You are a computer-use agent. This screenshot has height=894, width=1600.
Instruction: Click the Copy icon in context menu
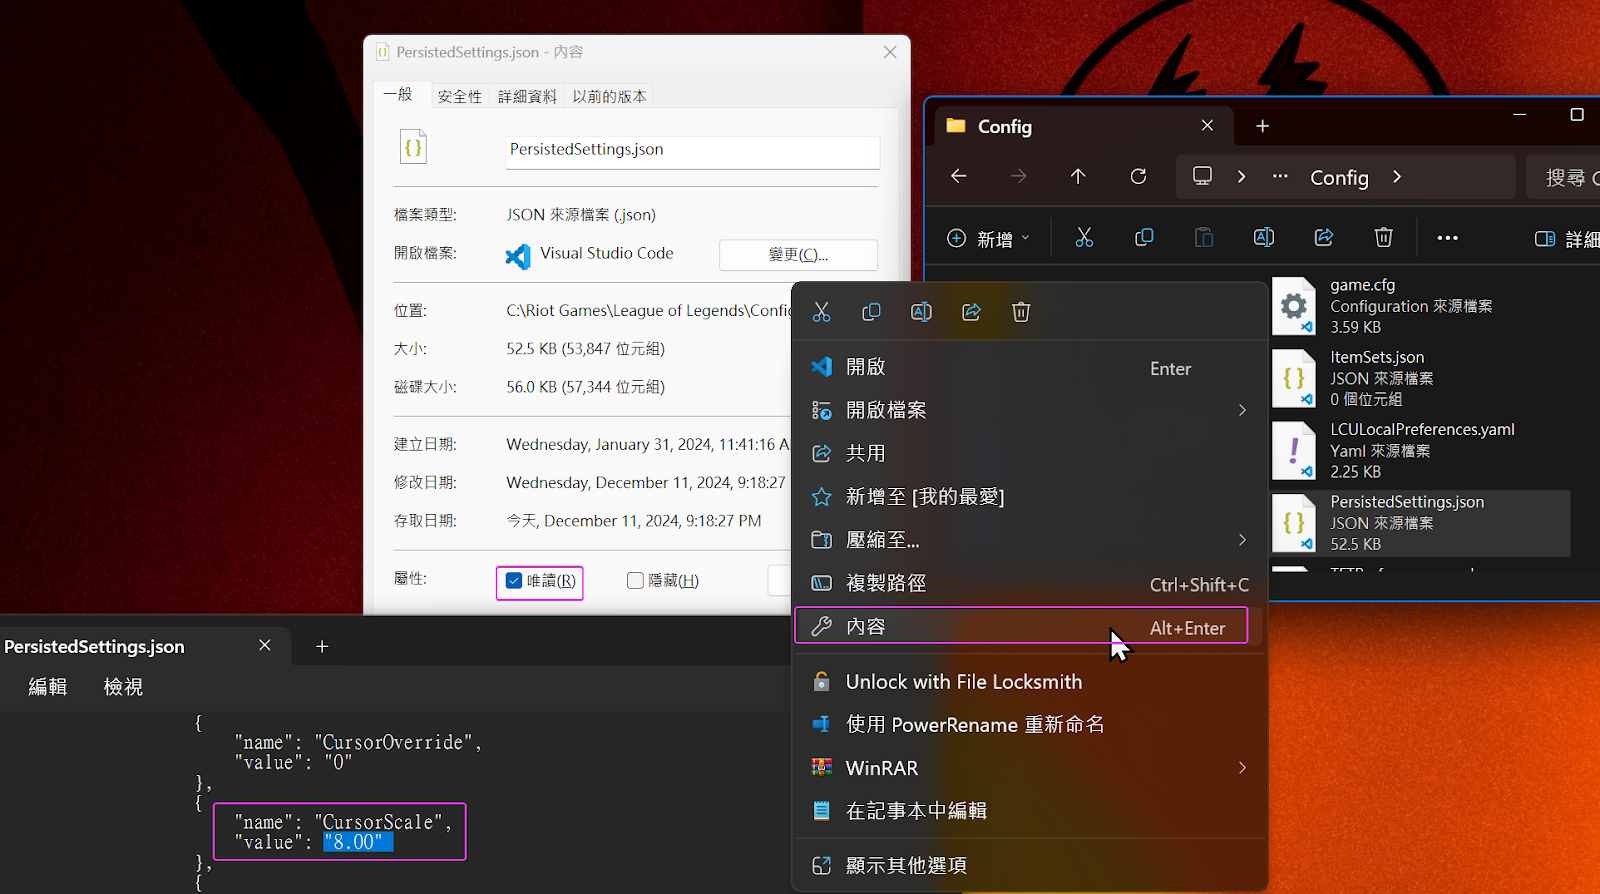(x=871, y=312)
